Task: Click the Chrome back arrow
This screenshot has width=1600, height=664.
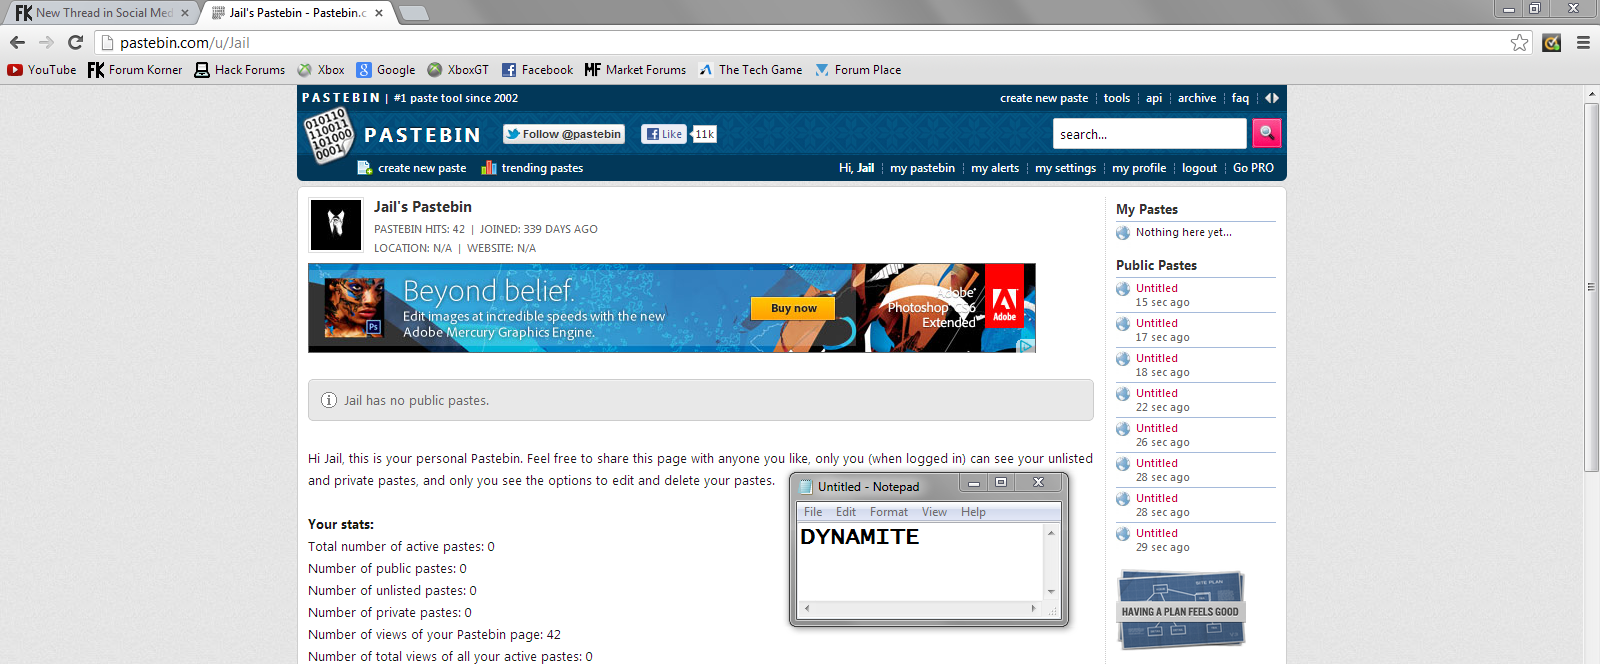Action: point(17,42)
